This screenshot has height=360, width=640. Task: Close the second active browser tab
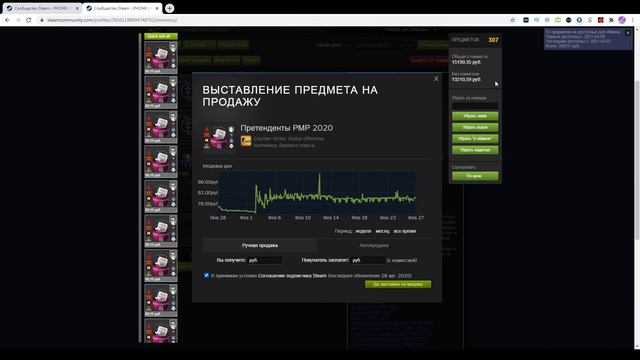[157, 8]
